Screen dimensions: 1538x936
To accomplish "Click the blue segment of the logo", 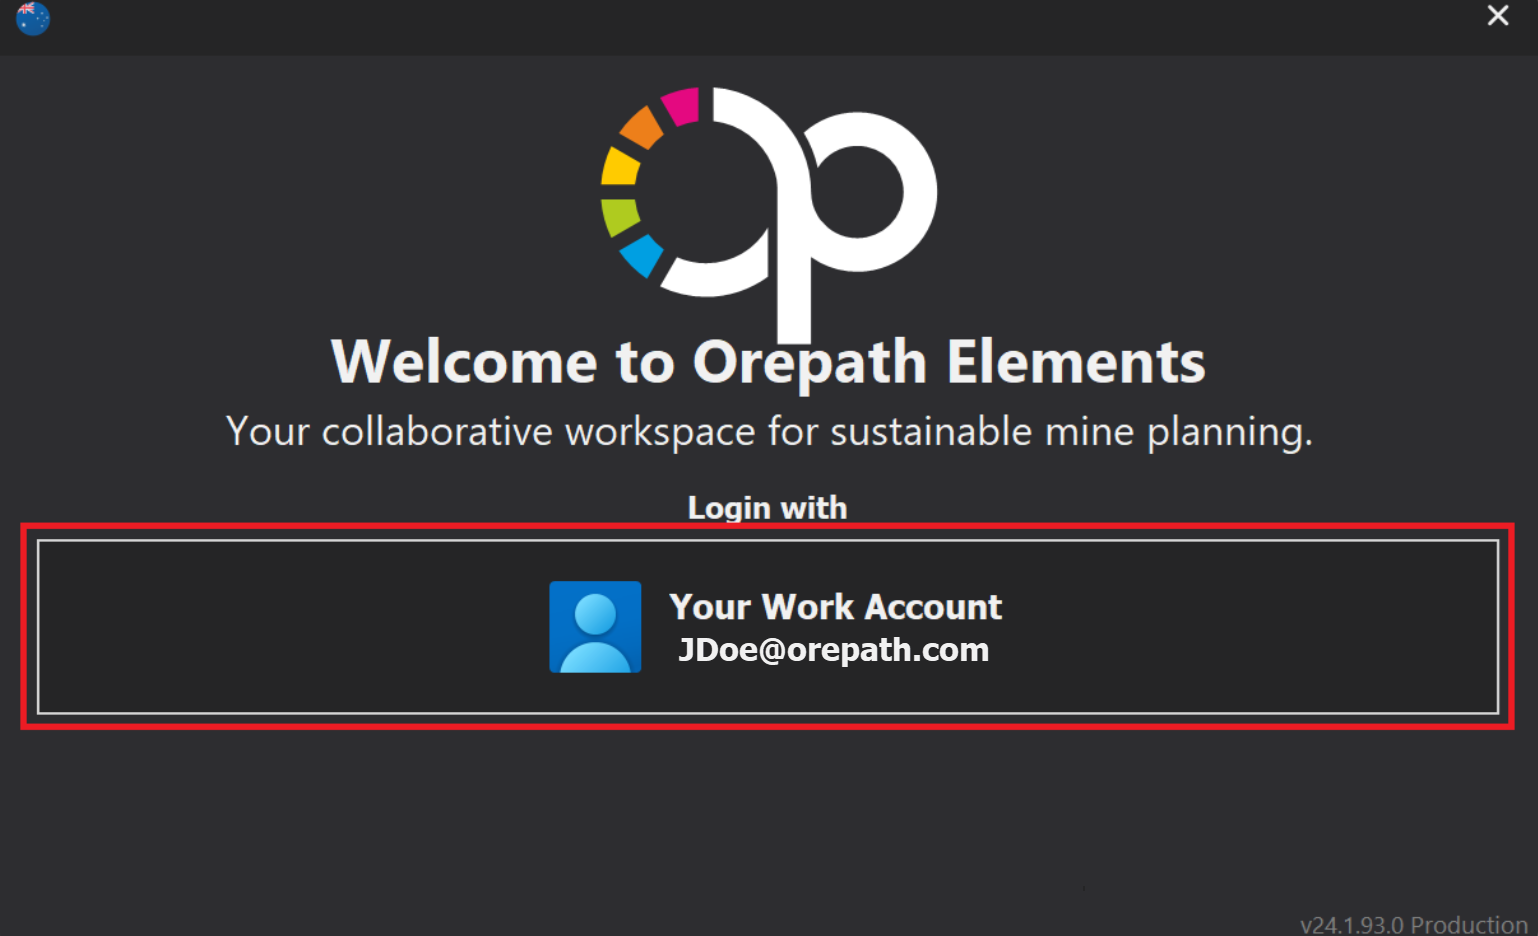I will (x=642, y=255).
